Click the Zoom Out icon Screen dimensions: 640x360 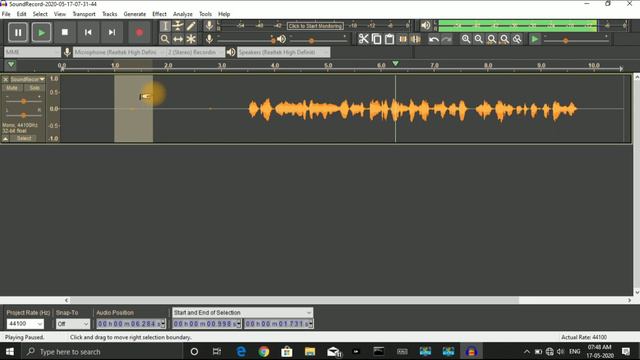[479, 39]
